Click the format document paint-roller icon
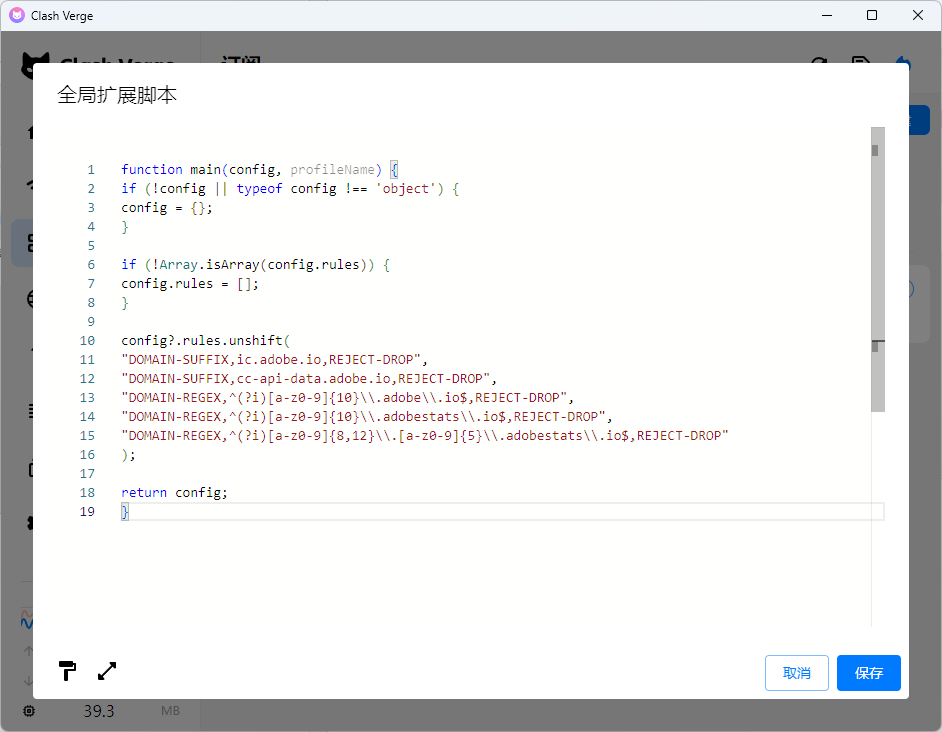Viewport: 942px width, 732px height. [67, 671]
